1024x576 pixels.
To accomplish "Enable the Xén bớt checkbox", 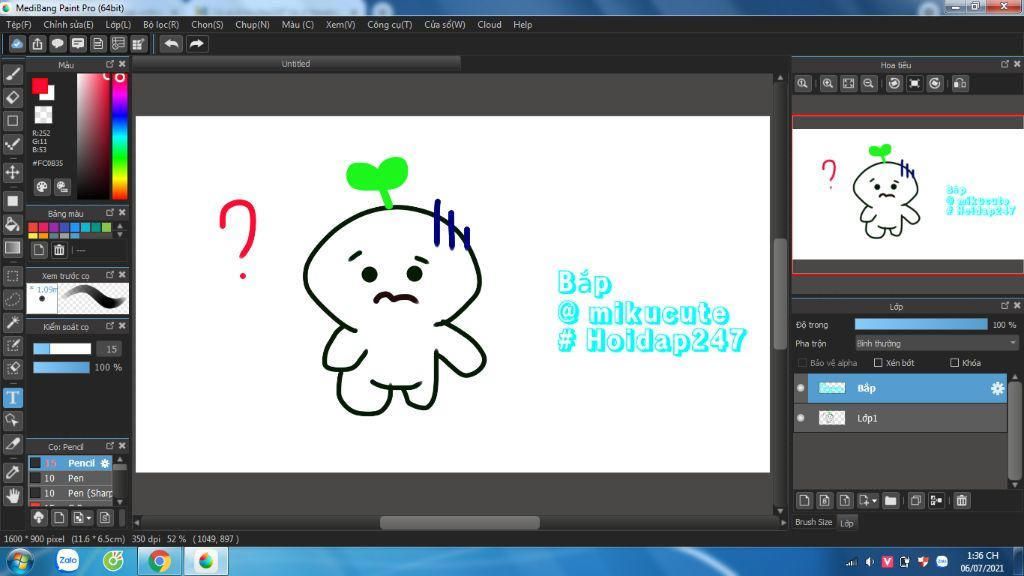I will point(878,362).
